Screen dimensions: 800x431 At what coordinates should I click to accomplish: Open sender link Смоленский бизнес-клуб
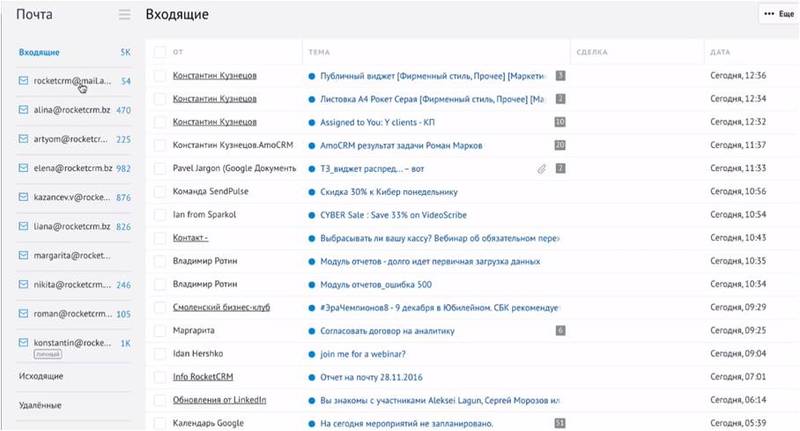[221, 307]
